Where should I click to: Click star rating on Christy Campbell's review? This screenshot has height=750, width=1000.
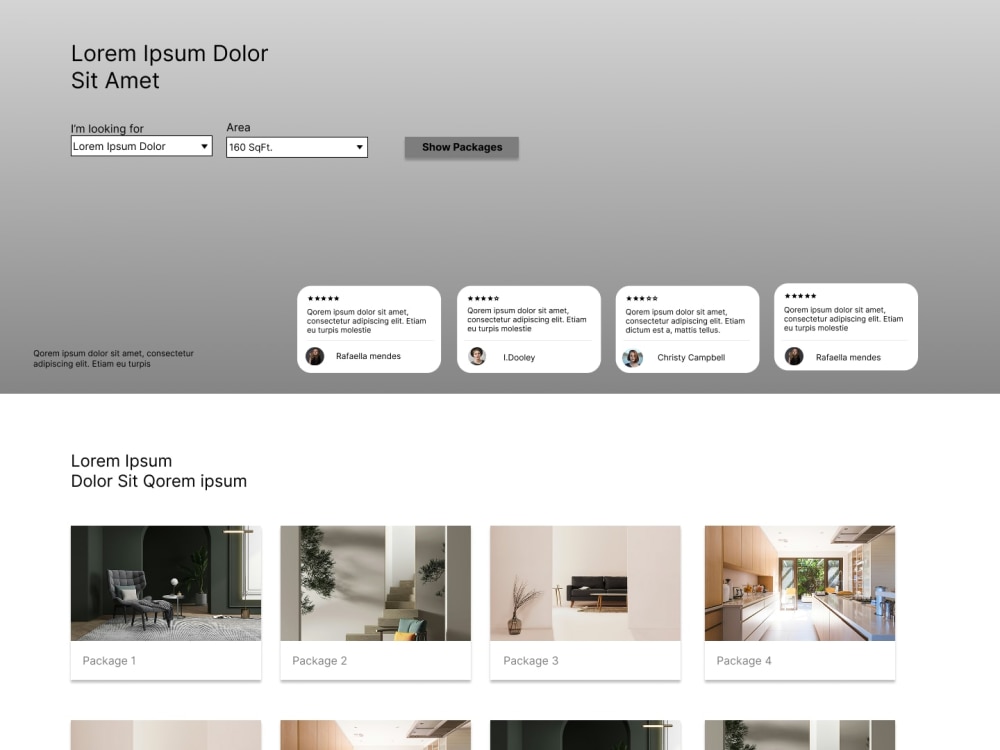coord(642,298)
